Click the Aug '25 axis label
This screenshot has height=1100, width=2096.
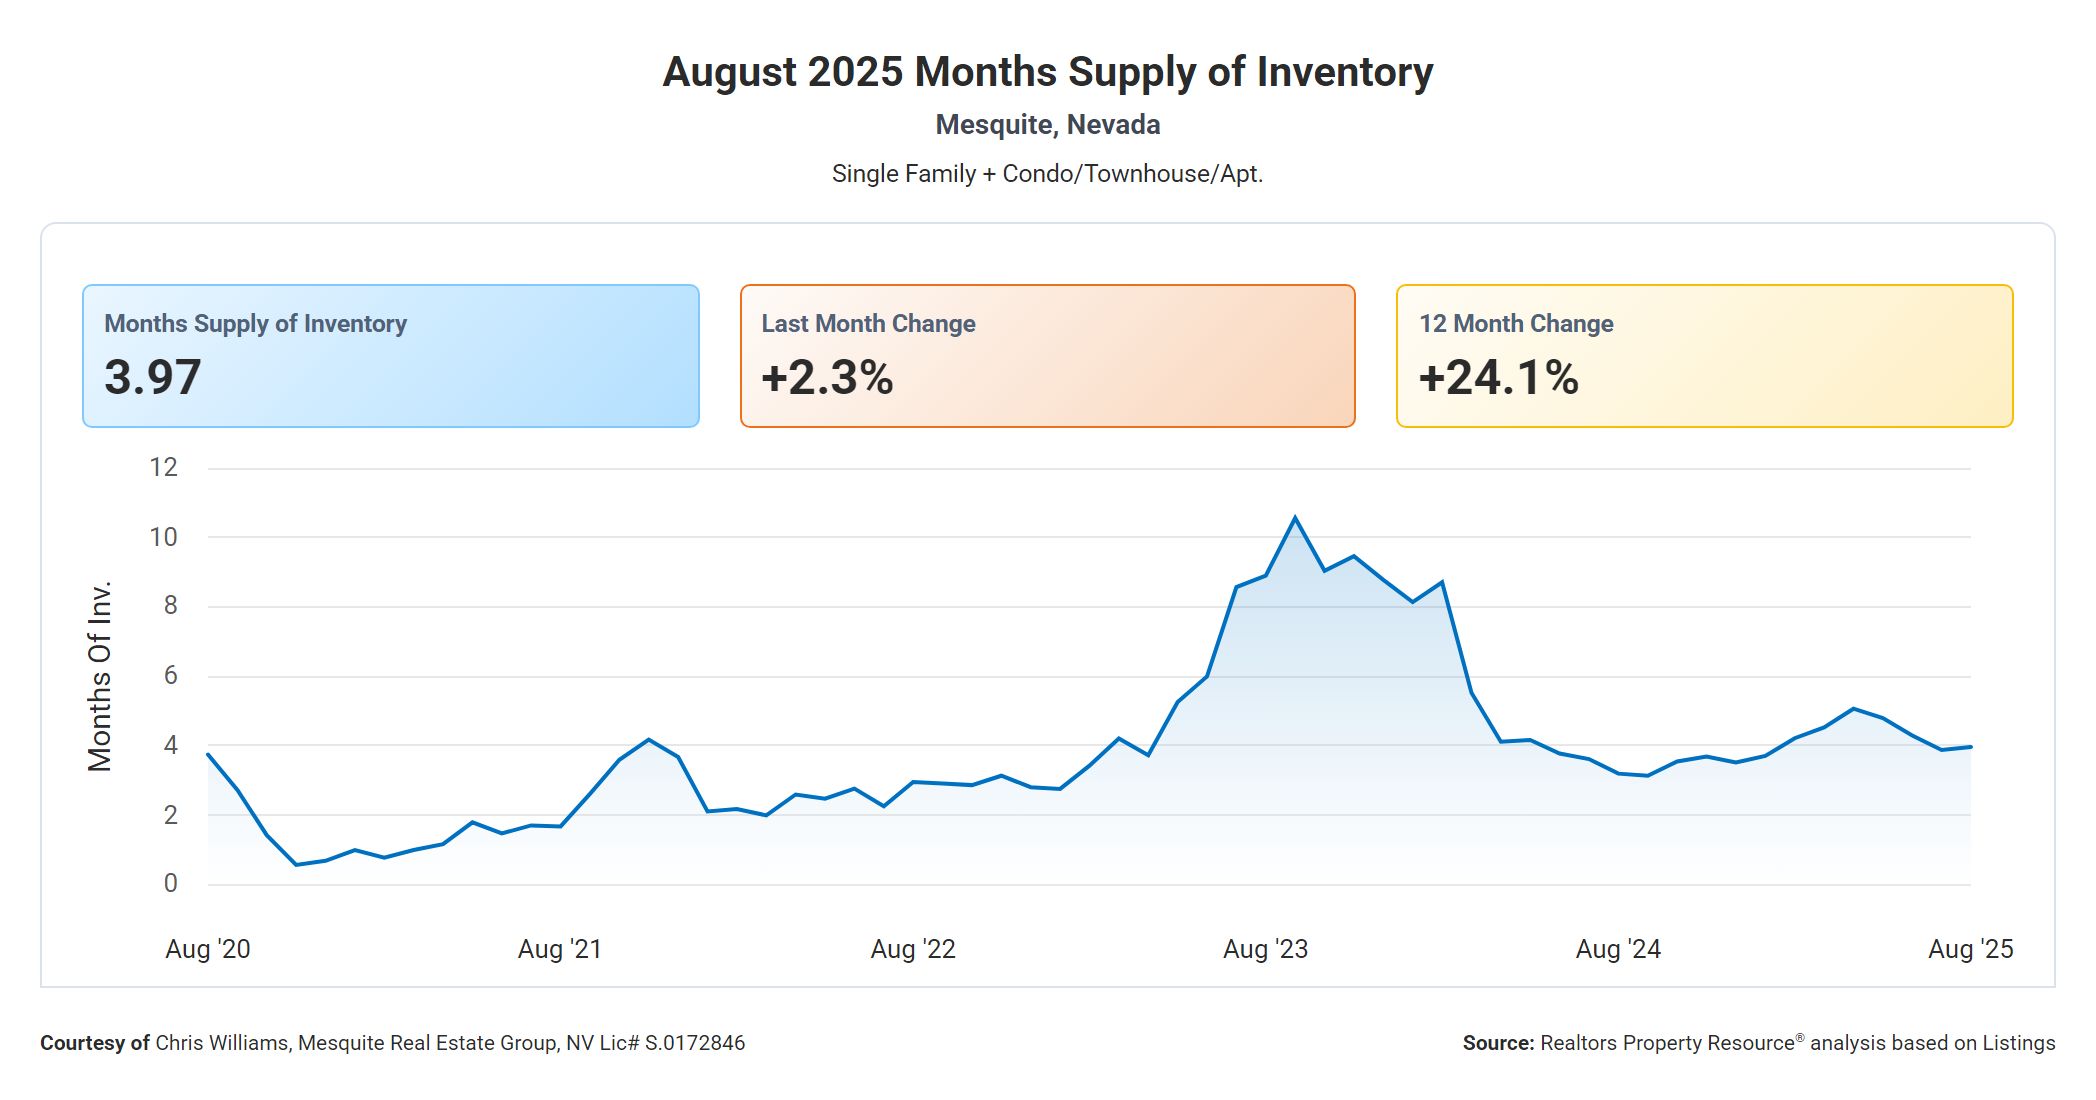tap(1970, 949)
